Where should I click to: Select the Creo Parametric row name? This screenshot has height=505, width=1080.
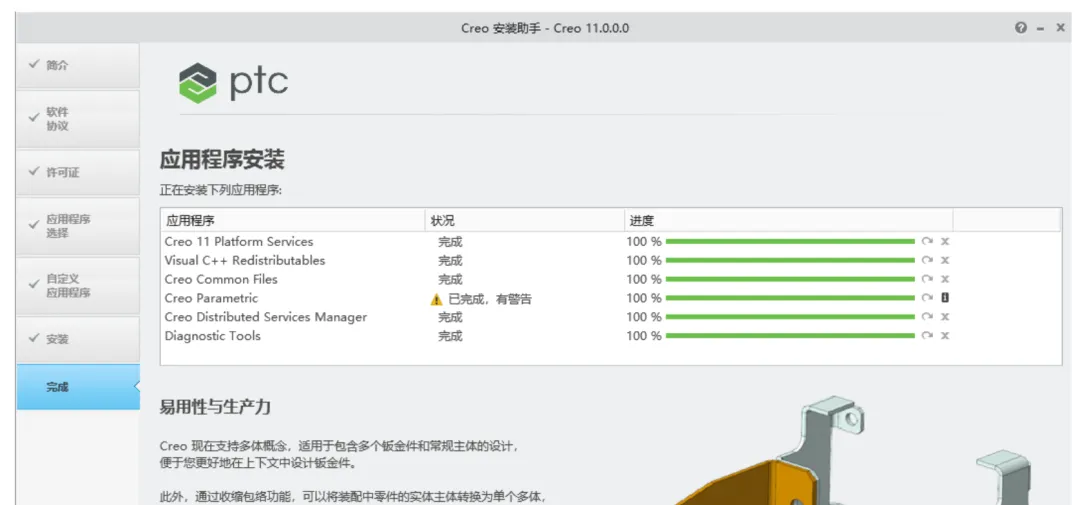[211, 298]
